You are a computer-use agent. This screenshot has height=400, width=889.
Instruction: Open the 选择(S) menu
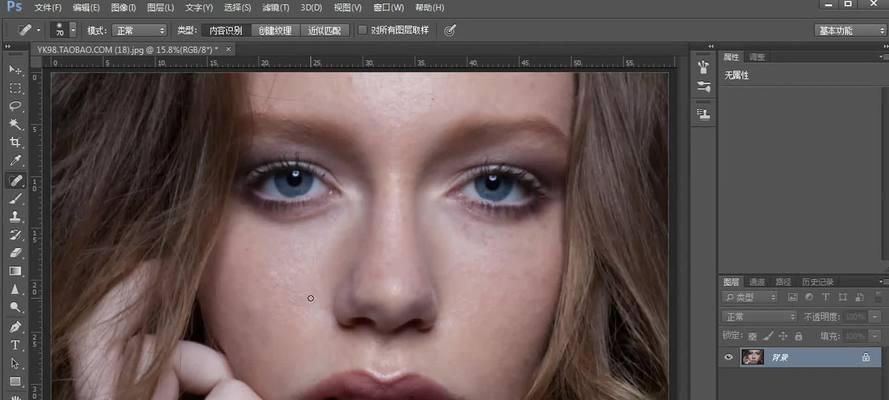237,8
